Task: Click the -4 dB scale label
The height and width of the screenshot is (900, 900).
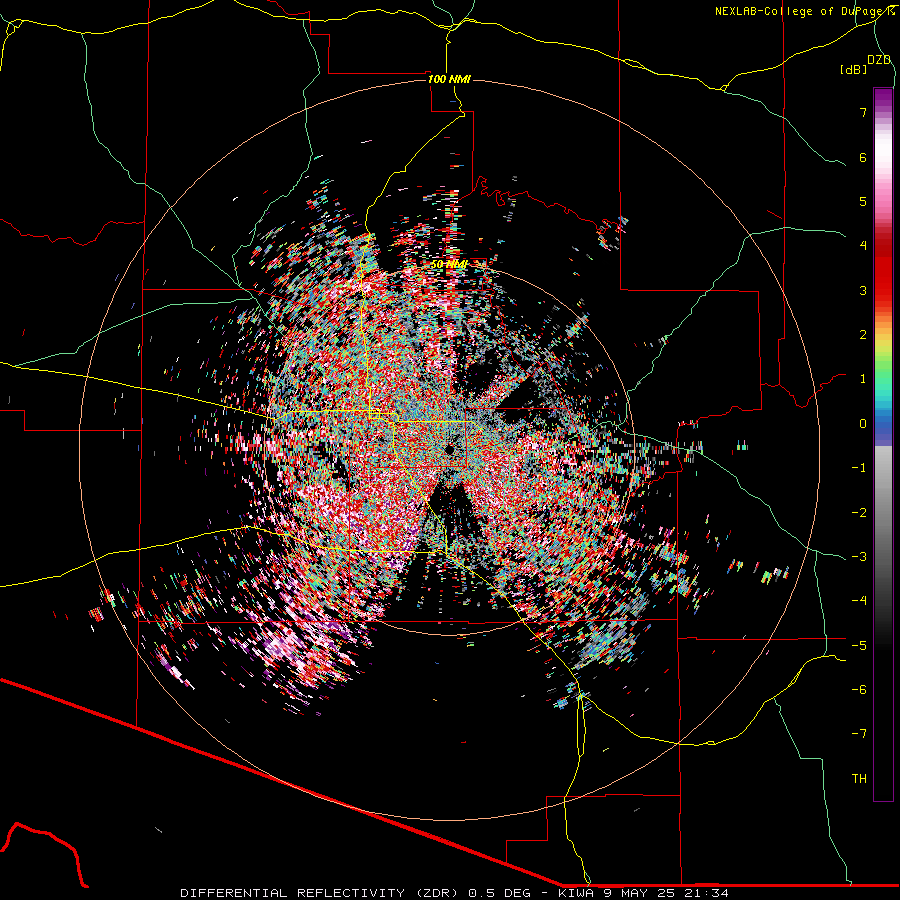Action: point(859,601)
